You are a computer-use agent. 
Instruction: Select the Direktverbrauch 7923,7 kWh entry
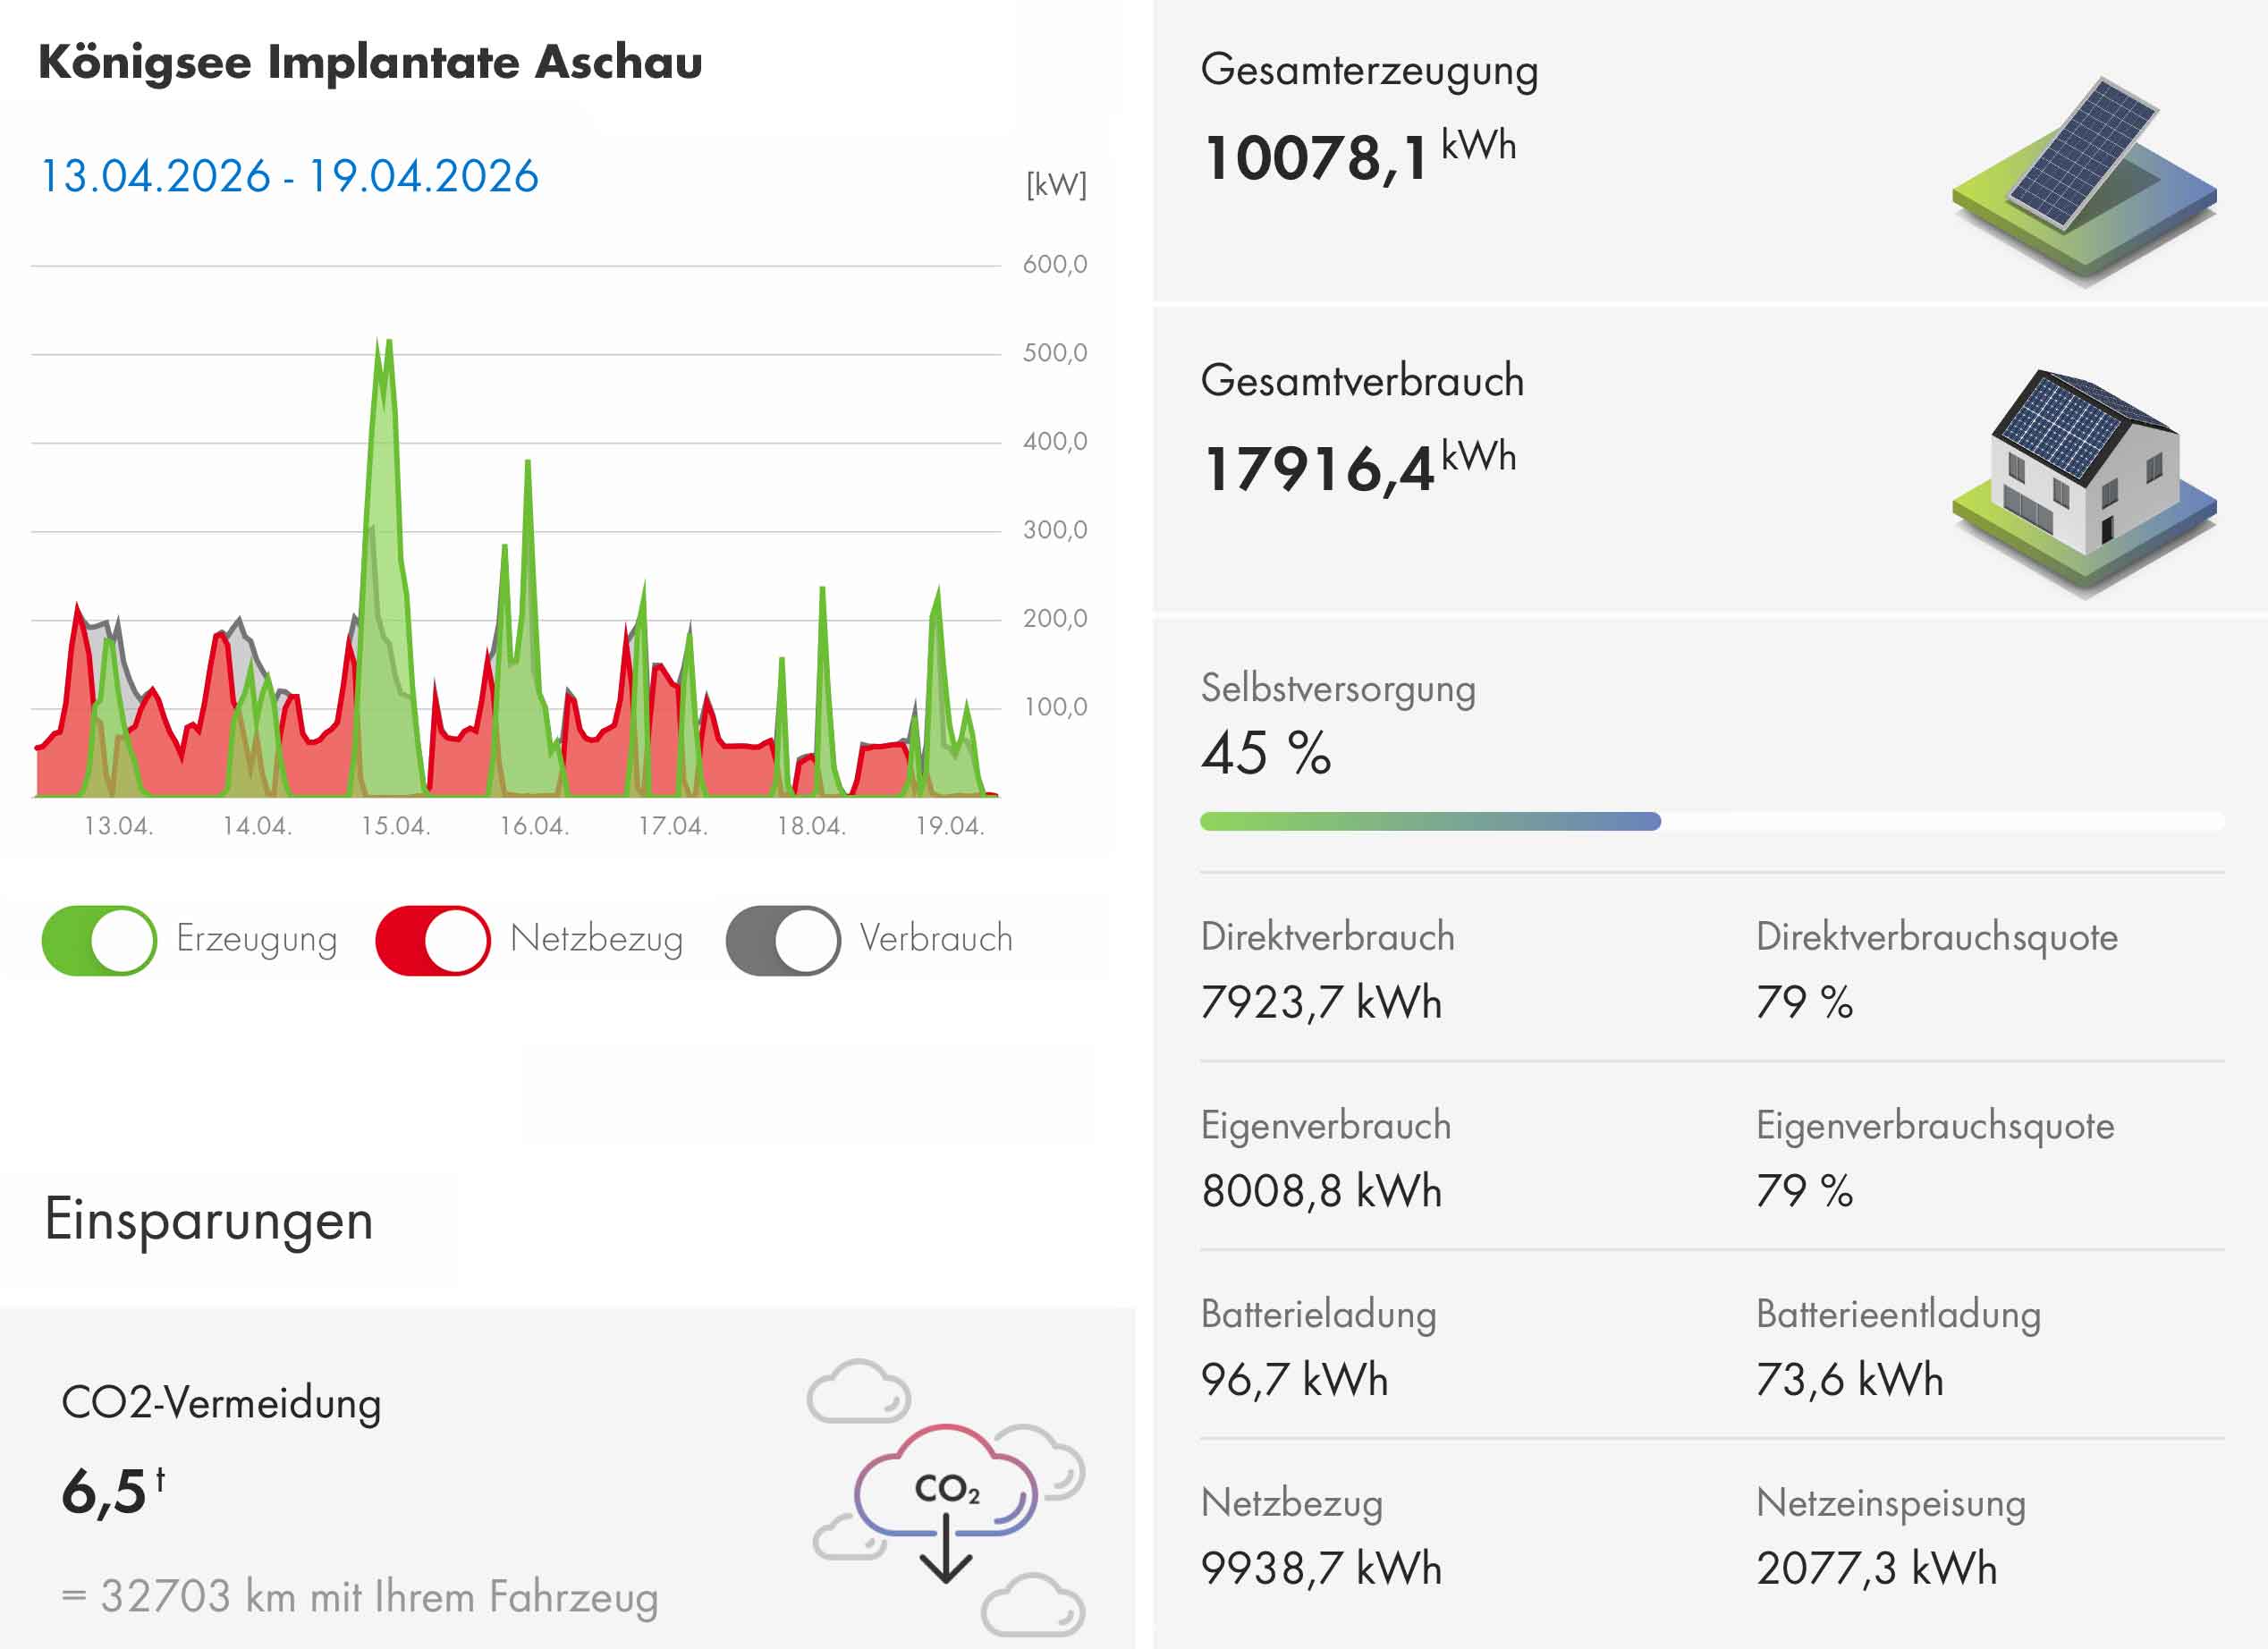pos(1321,1002)
